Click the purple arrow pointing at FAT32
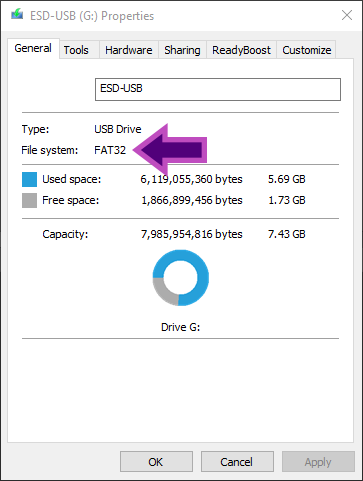The image size is (363, 481). pyautogui.click(x=170, y=150)
